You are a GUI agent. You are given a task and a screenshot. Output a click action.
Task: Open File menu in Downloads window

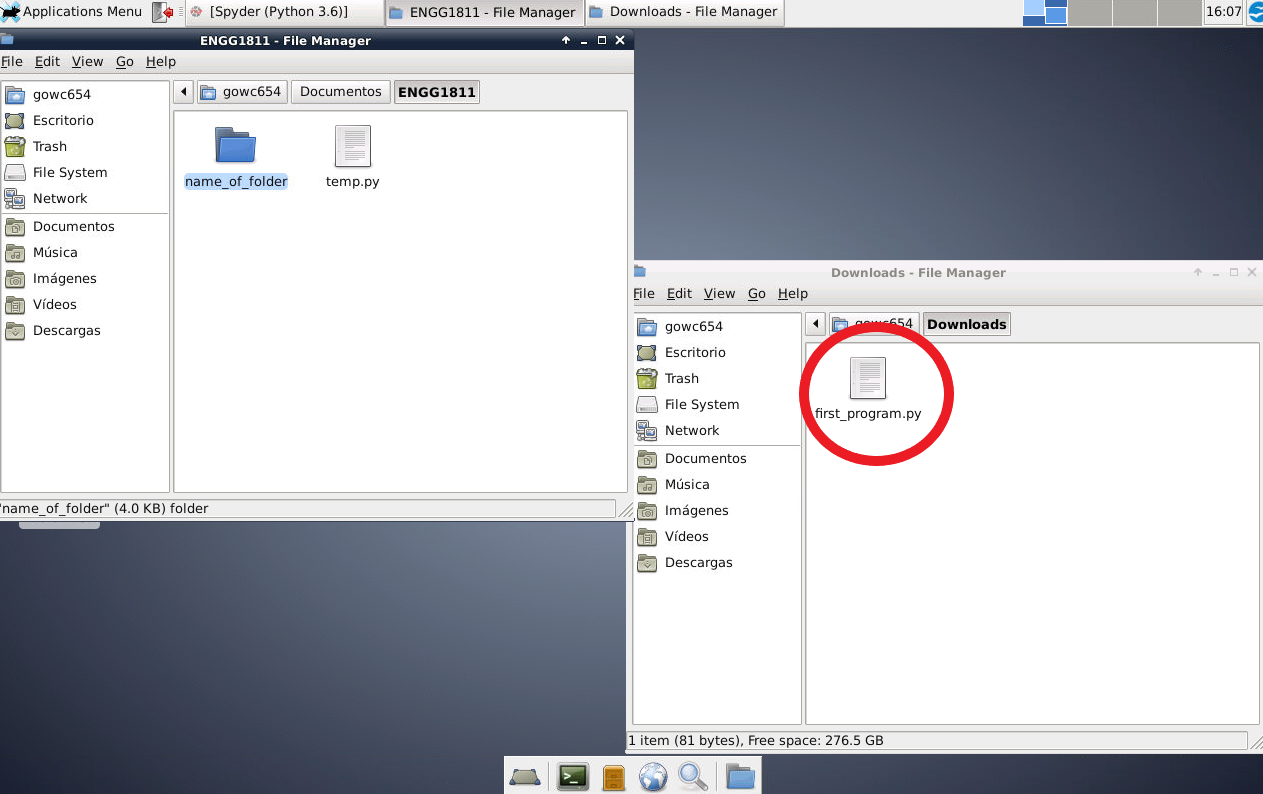point(644,293)
